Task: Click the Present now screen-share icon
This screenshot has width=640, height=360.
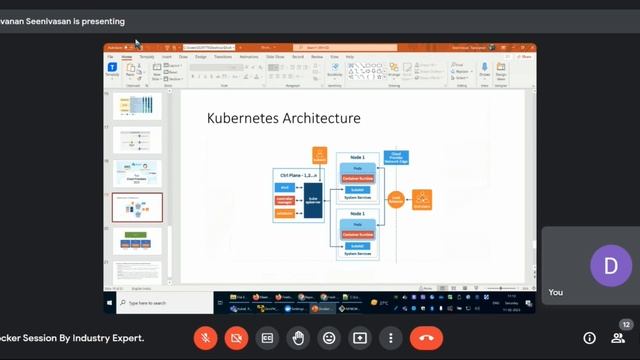Action: [360, 338]
